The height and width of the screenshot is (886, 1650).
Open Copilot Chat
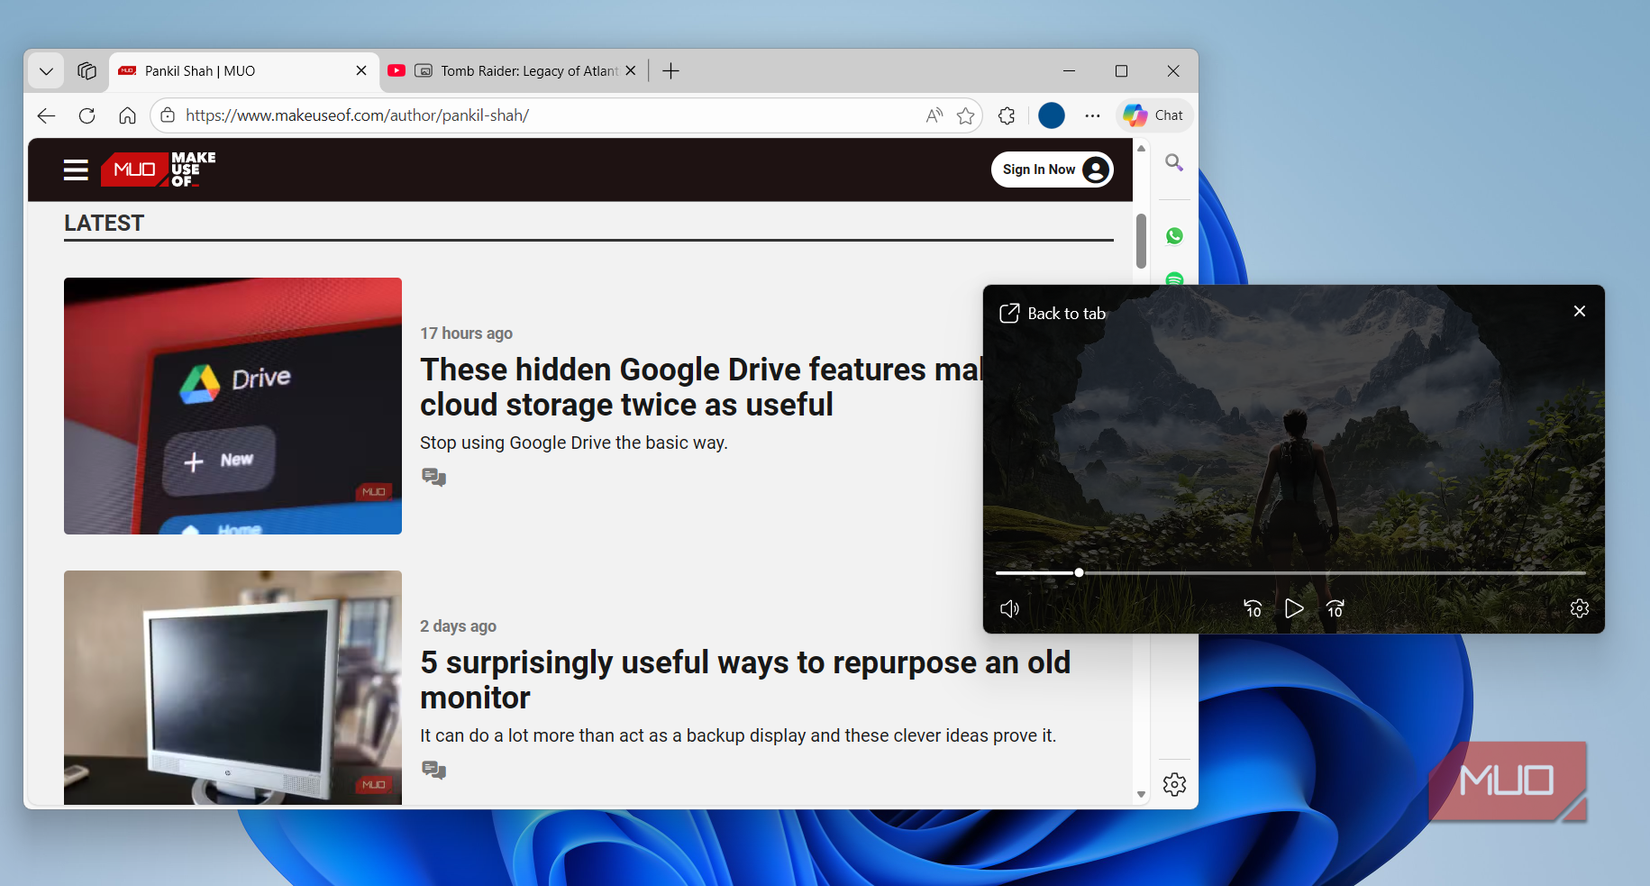(1154, 116)
